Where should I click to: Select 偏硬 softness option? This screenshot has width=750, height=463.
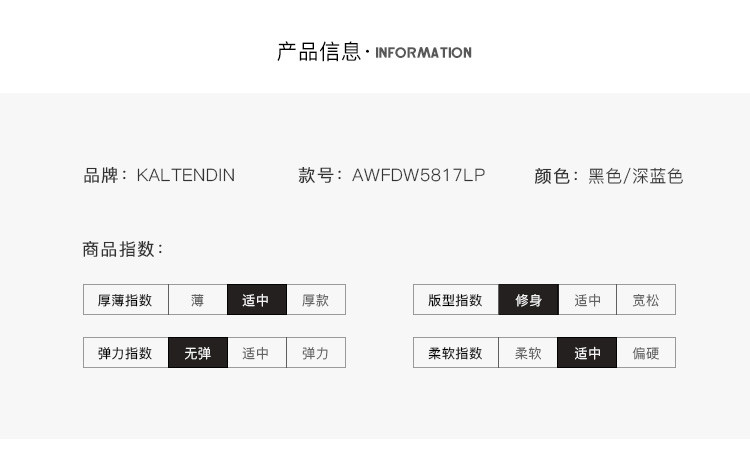coord(646,353)
